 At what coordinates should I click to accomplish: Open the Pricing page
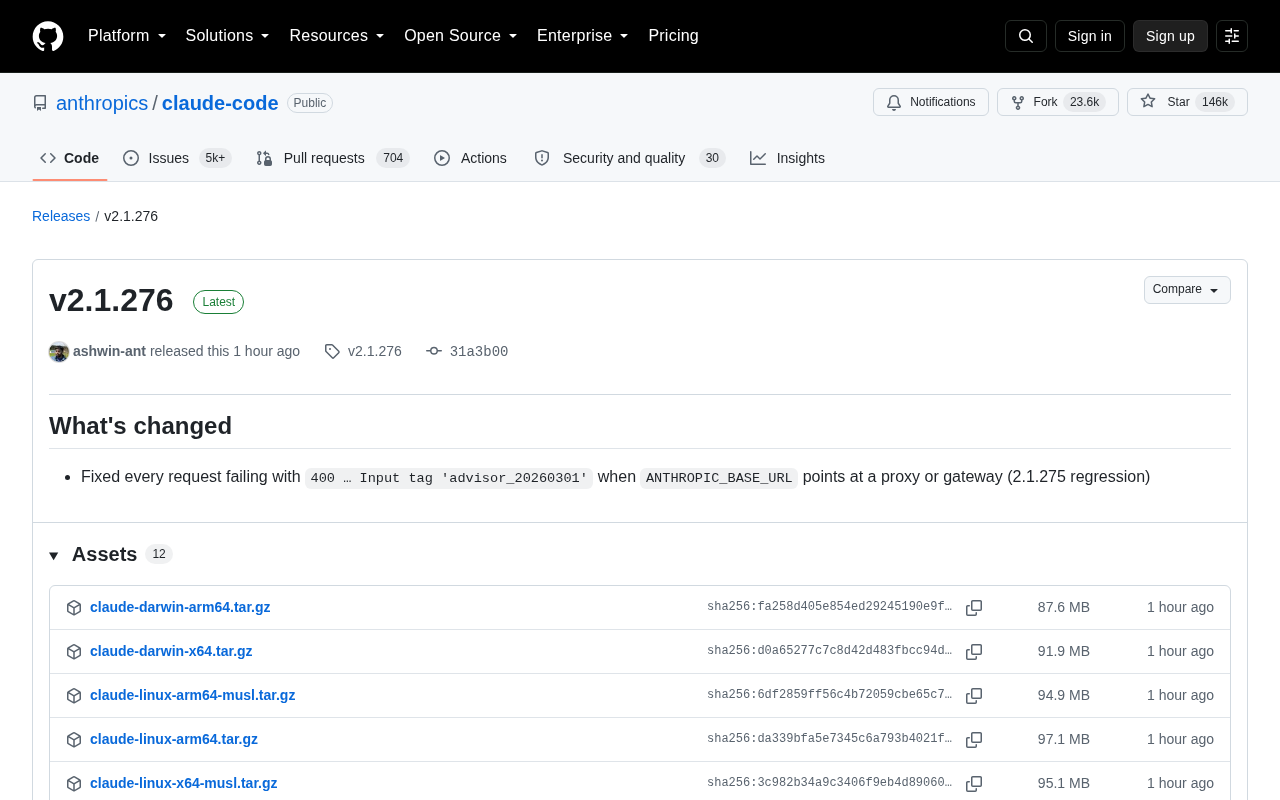click(673, 36)
